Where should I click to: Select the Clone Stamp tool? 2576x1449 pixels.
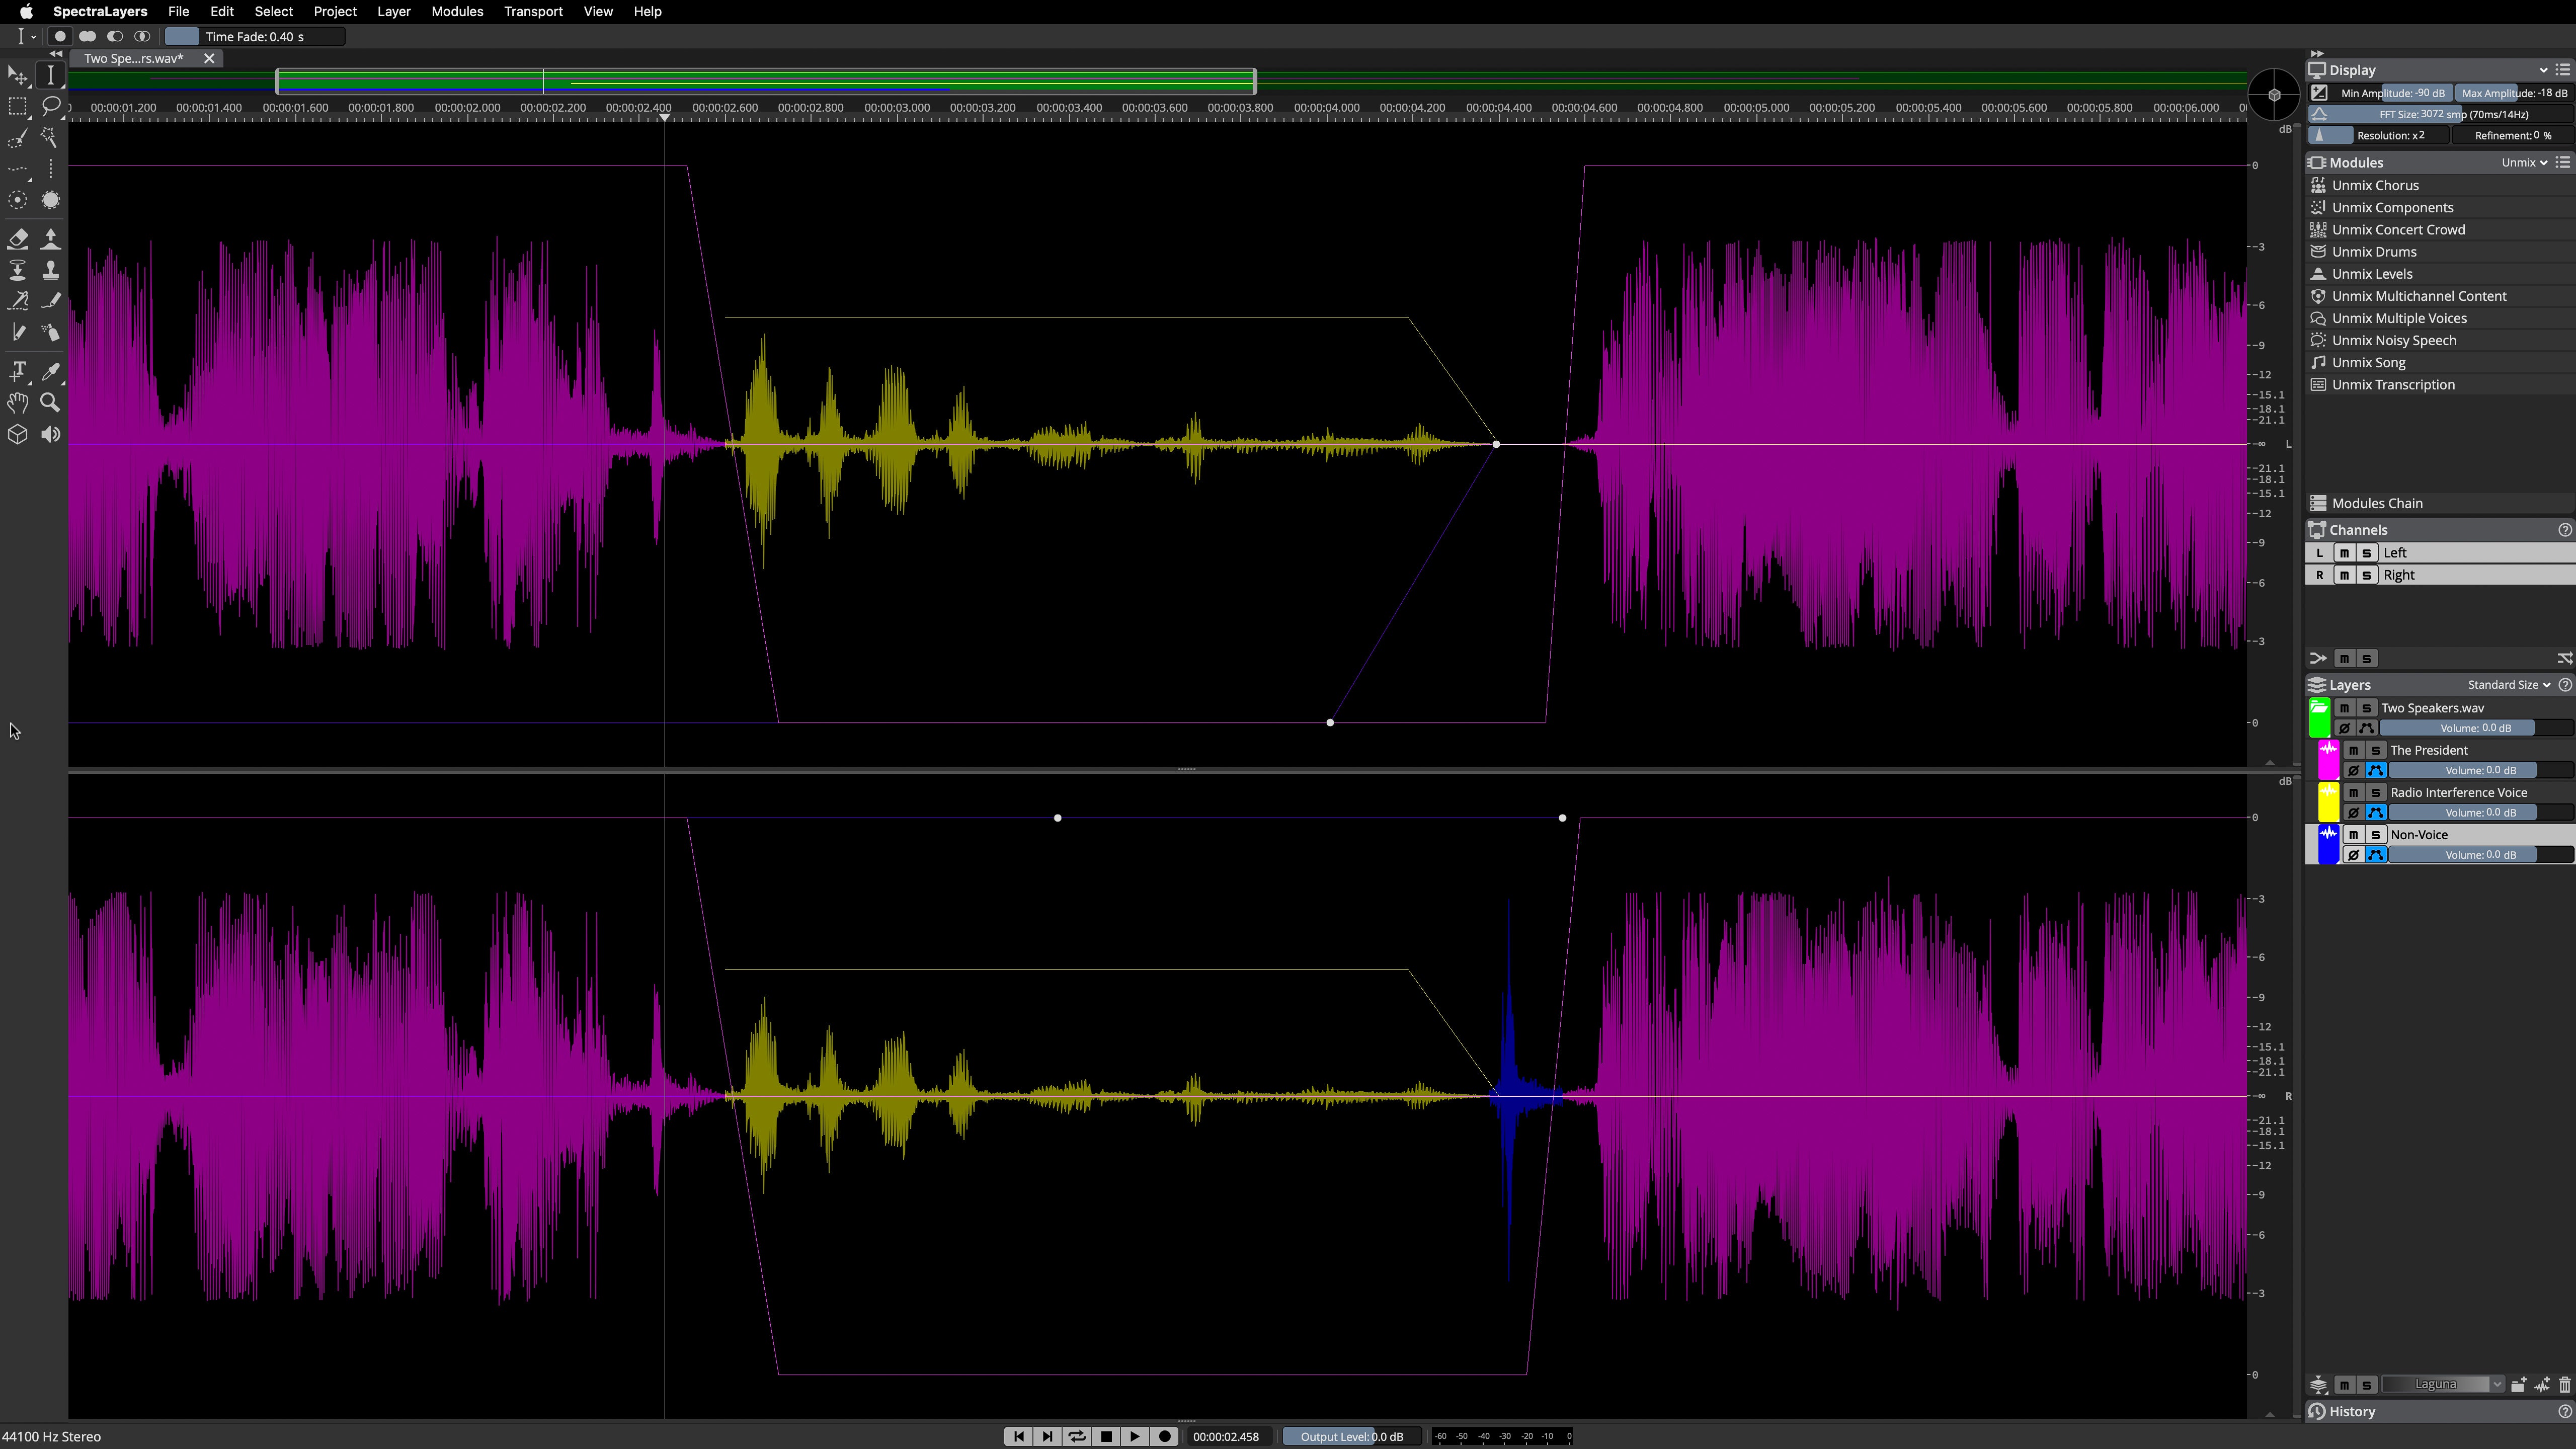[x=50, y=270]
